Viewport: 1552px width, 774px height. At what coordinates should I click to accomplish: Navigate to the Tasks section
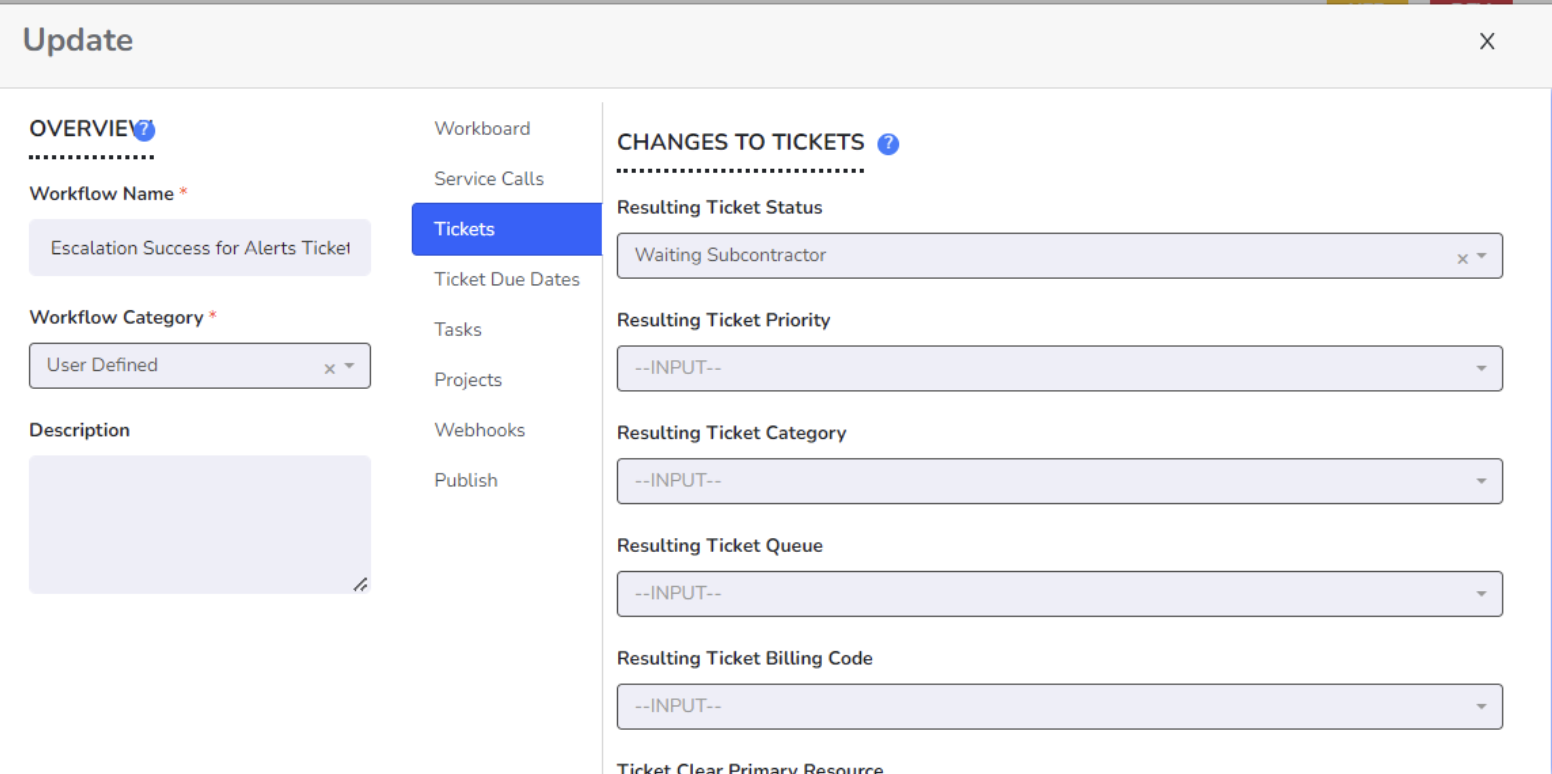[458, 330]
